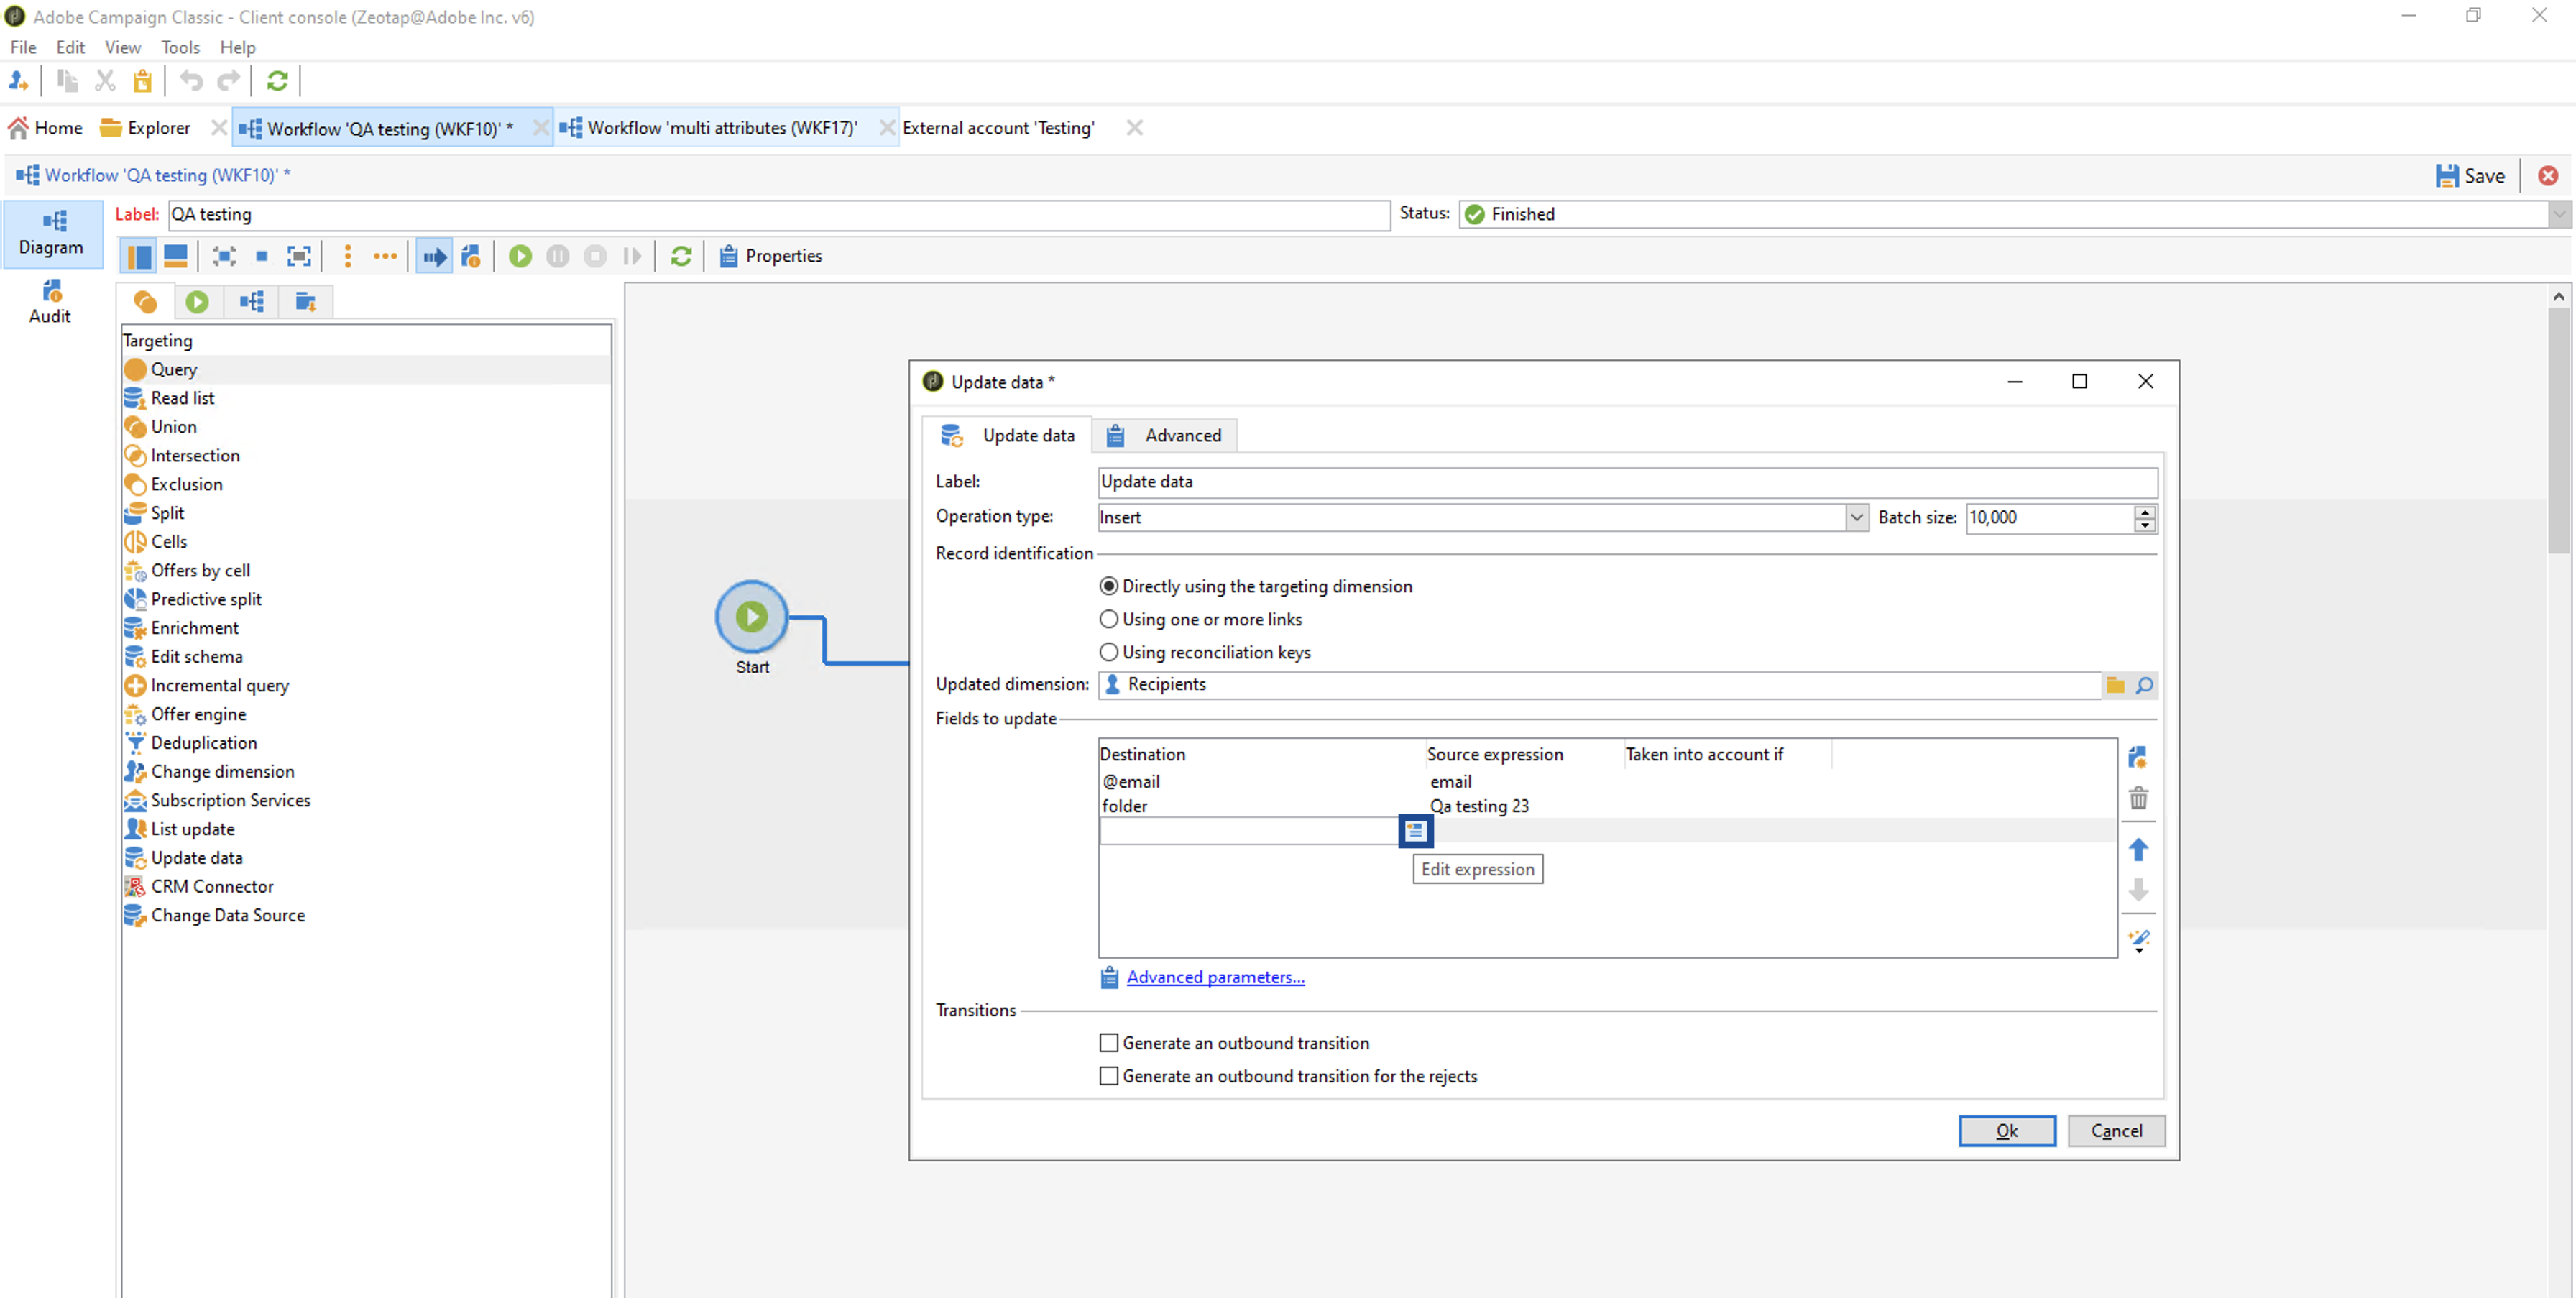Click the green Start workflow button in toolbar
The width and height of the screenshot is (2576, 1298).
[x=520, y=256]
